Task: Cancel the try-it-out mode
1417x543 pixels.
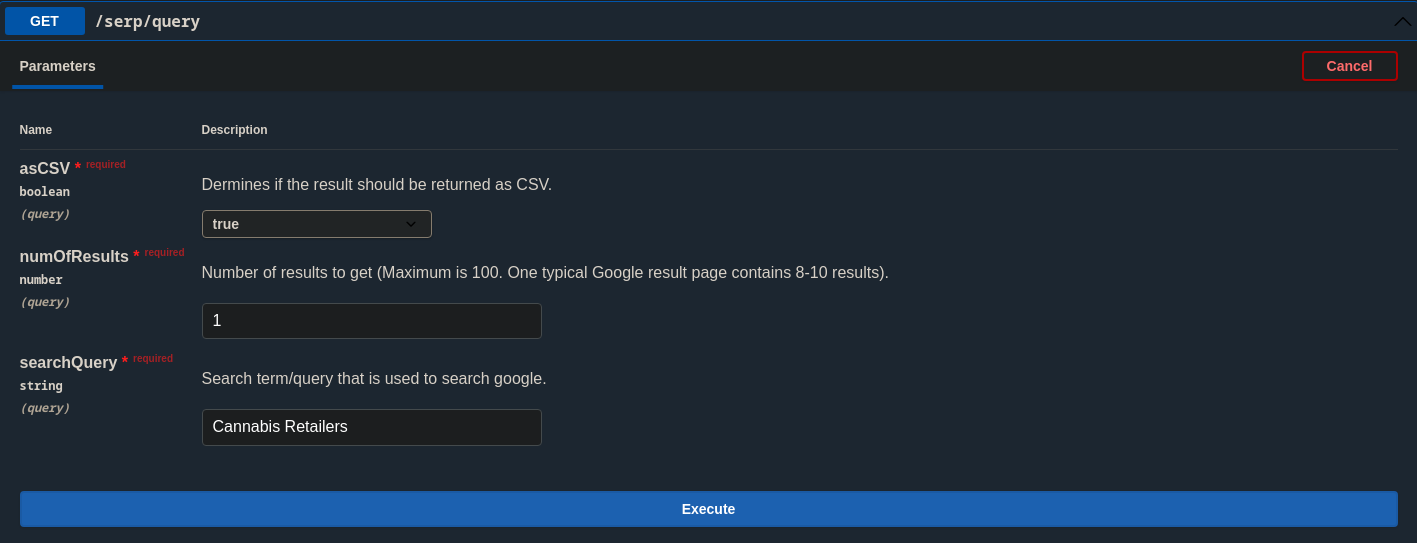Action: point(1349,66)
